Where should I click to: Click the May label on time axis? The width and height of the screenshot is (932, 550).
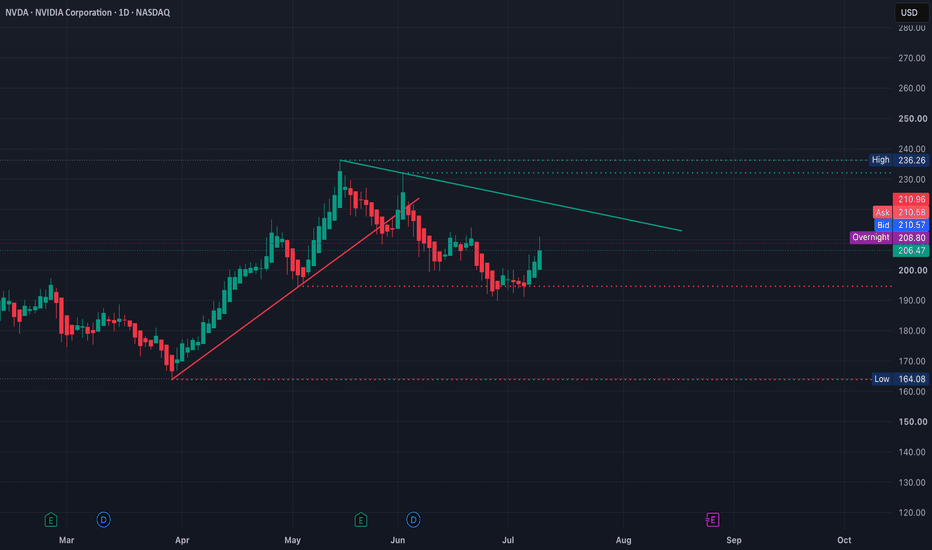pos(292,540)
